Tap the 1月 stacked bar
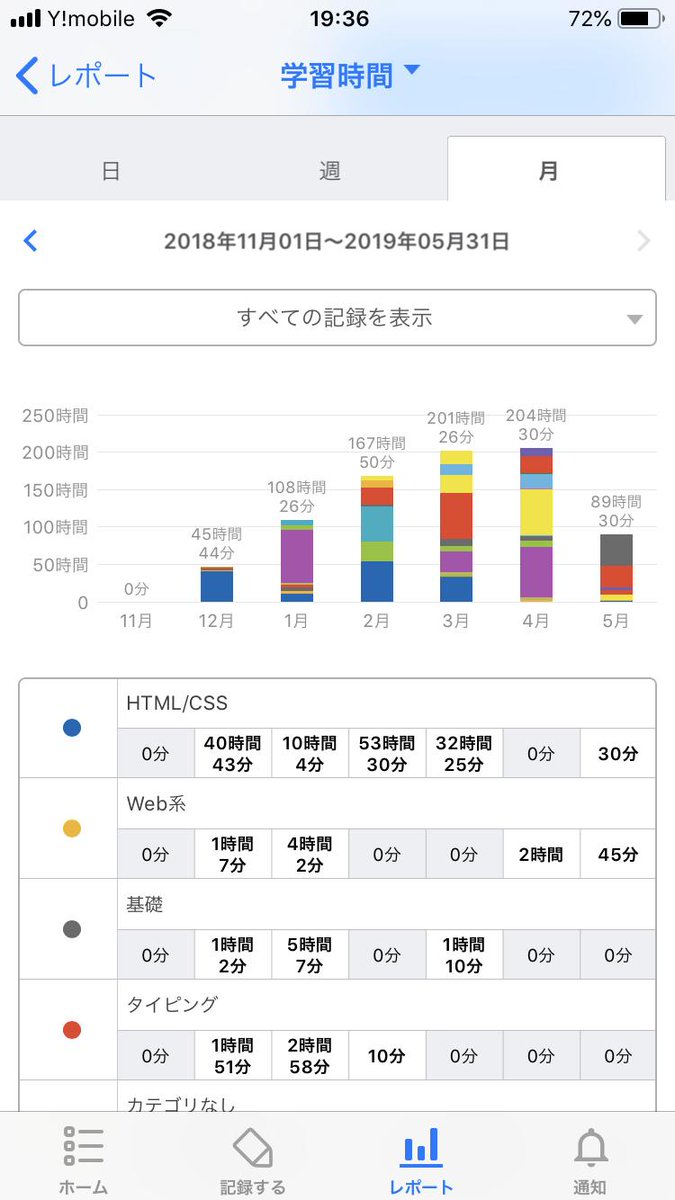Viewport: 675px width, 1200px height. click(297, 561)
